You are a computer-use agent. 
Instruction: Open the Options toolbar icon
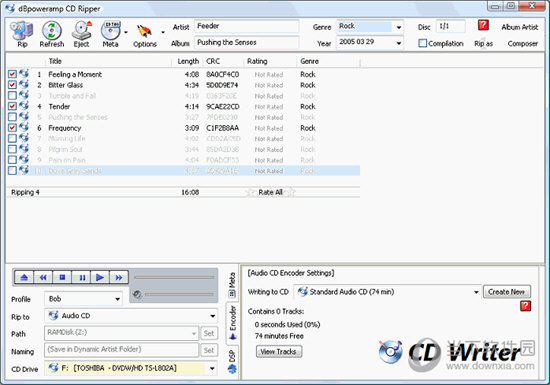pos(145,34)
